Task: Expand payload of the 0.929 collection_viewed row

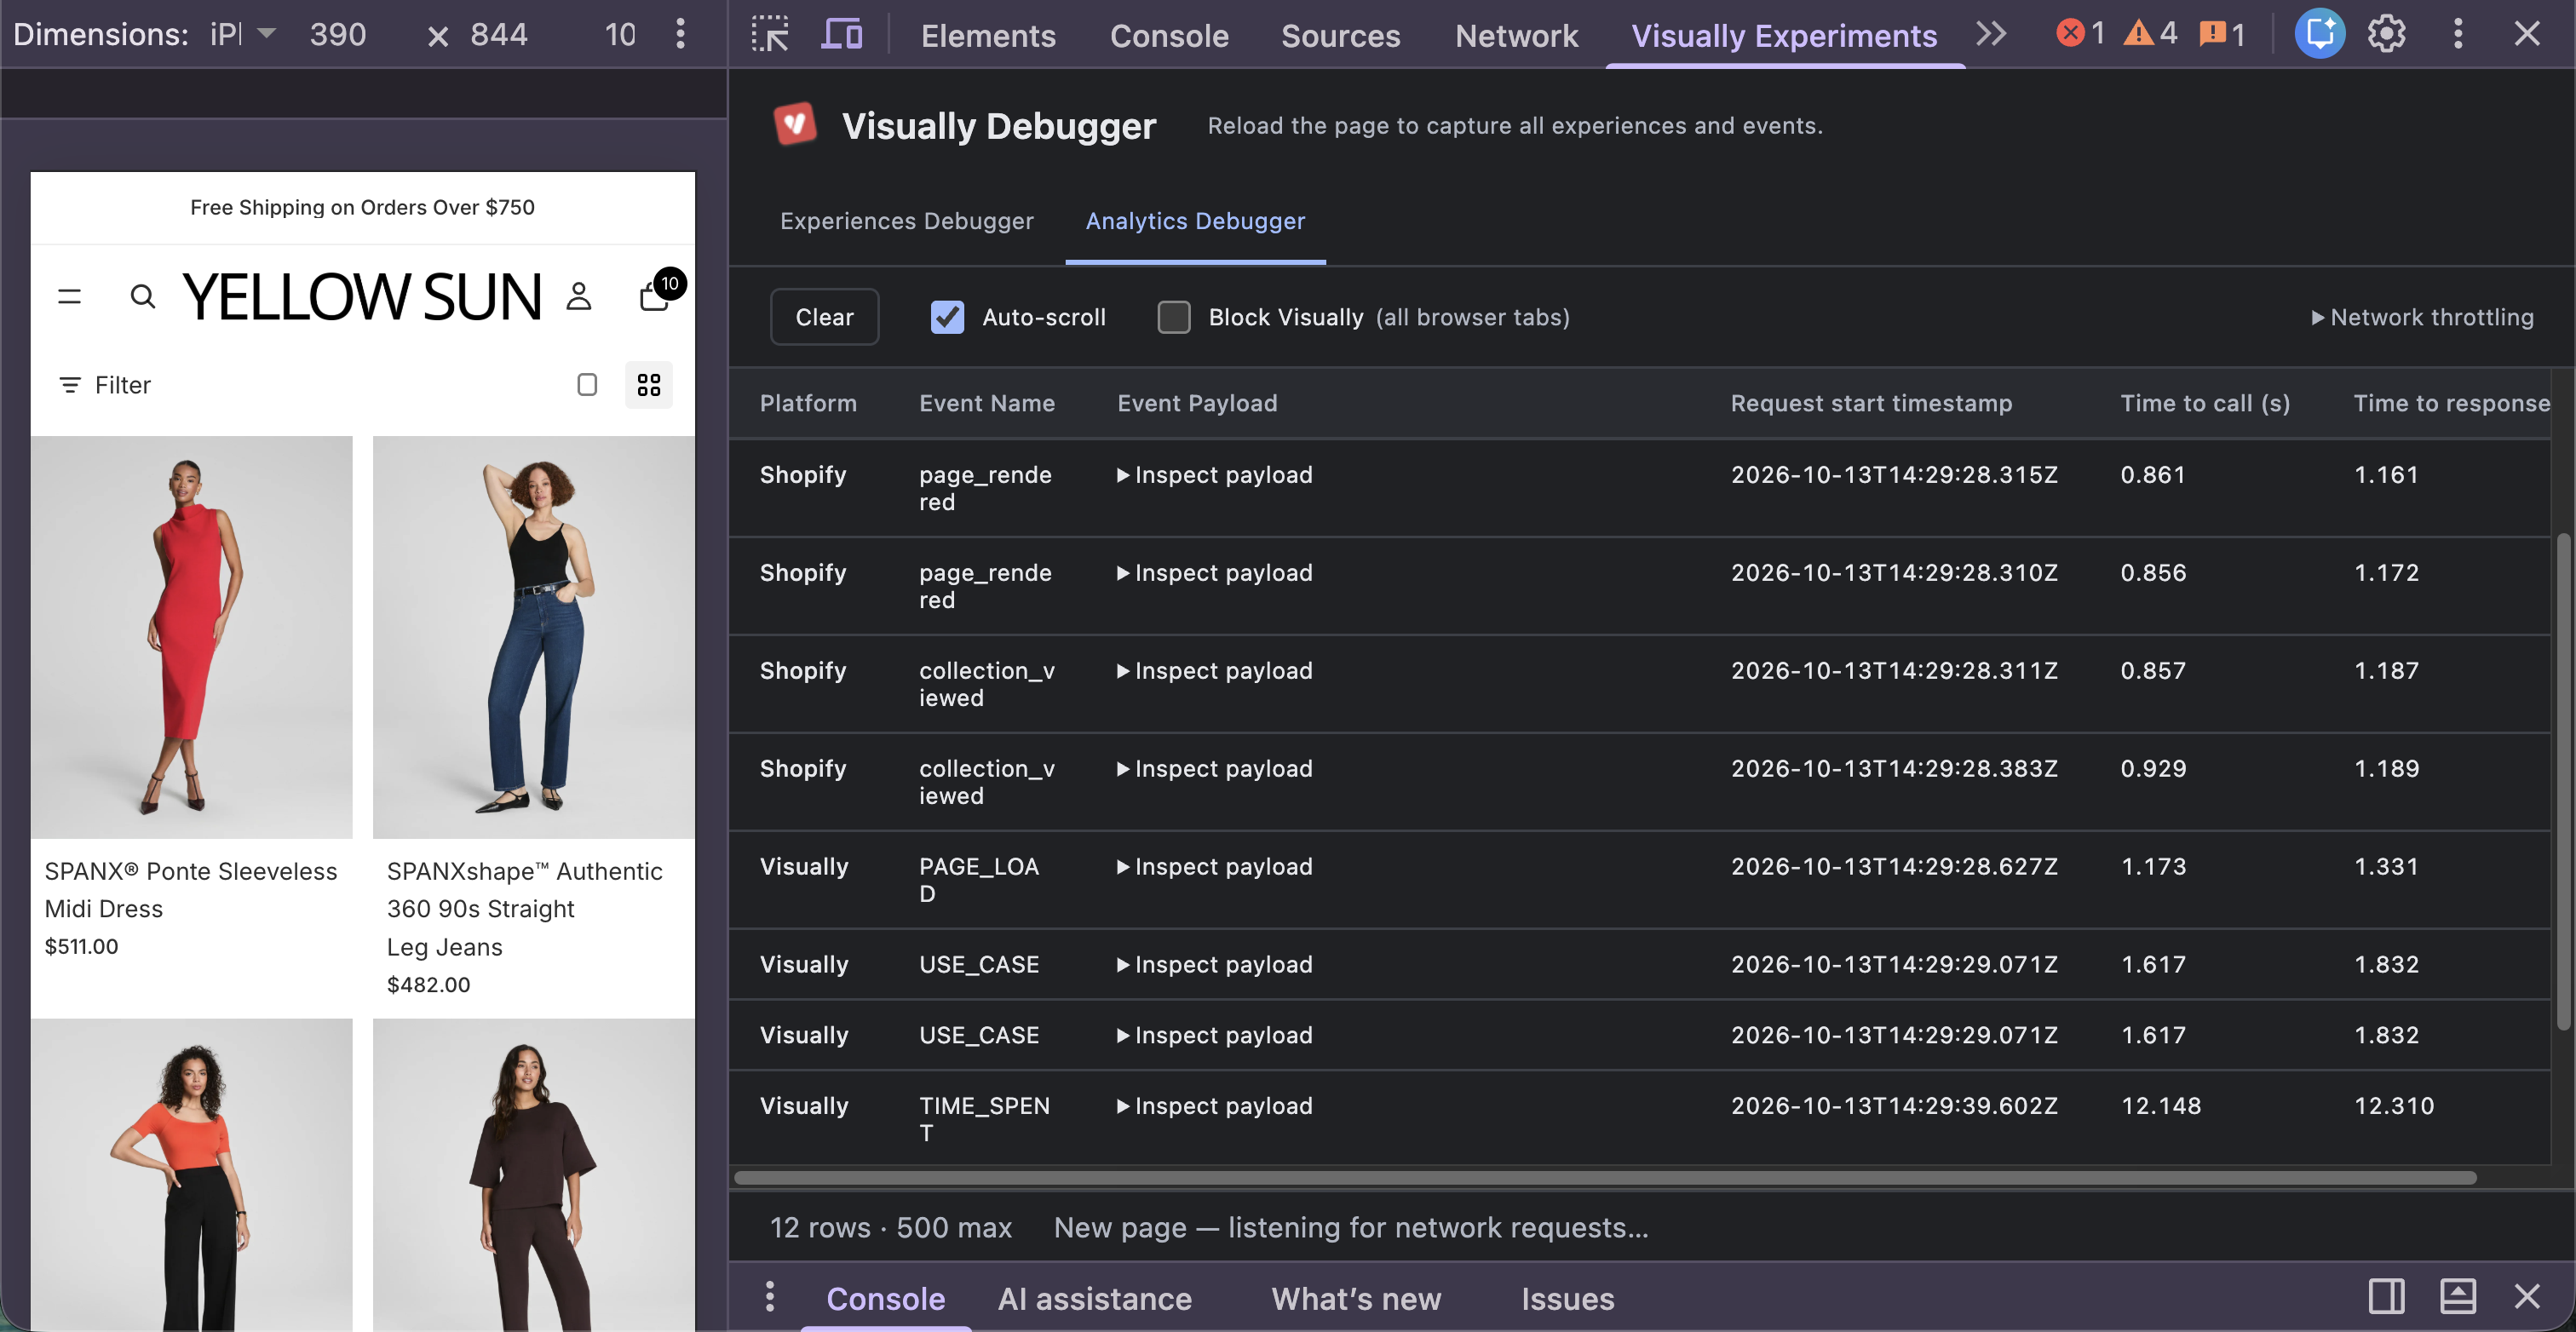Action: tap(1214, 768)
